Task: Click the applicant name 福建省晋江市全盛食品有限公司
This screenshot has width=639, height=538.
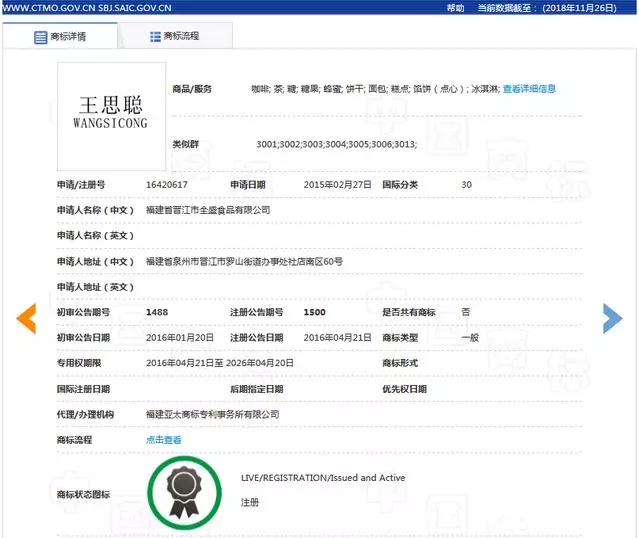Action: coord(208,210)
